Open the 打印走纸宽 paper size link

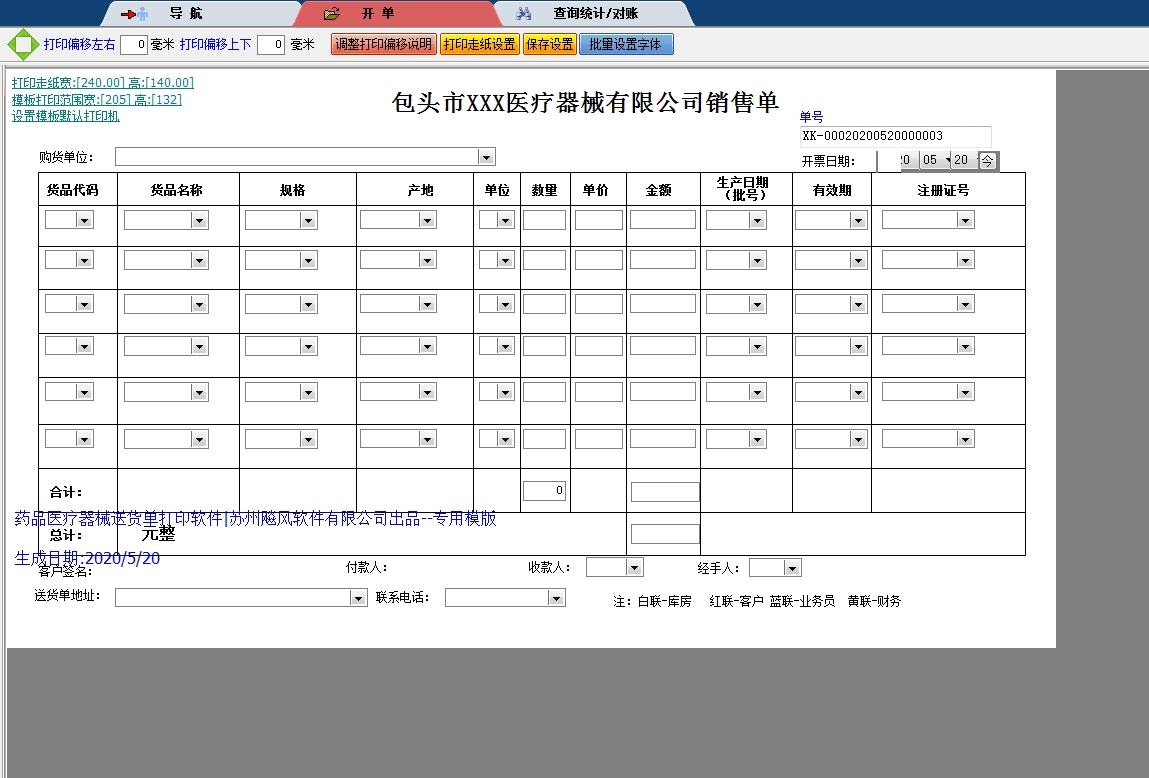pyautogui.click(x=102, y=83)
